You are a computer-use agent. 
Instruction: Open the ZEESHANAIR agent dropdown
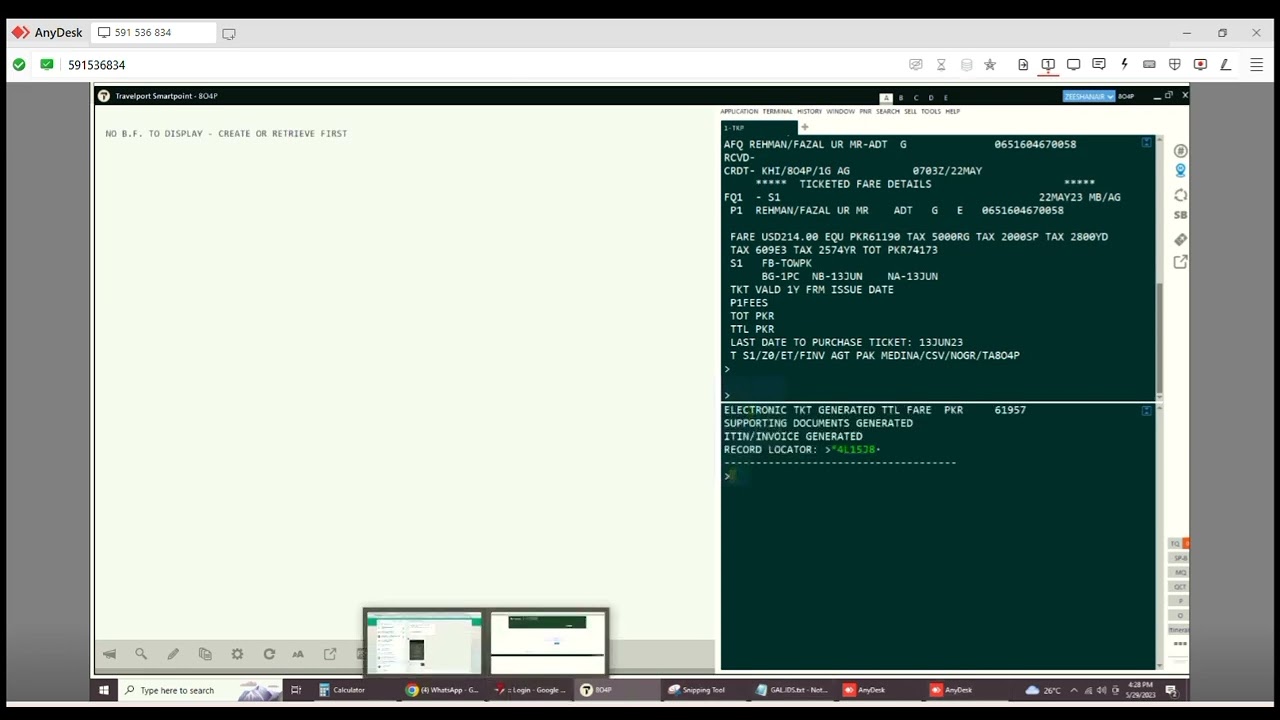(1088, 96)
